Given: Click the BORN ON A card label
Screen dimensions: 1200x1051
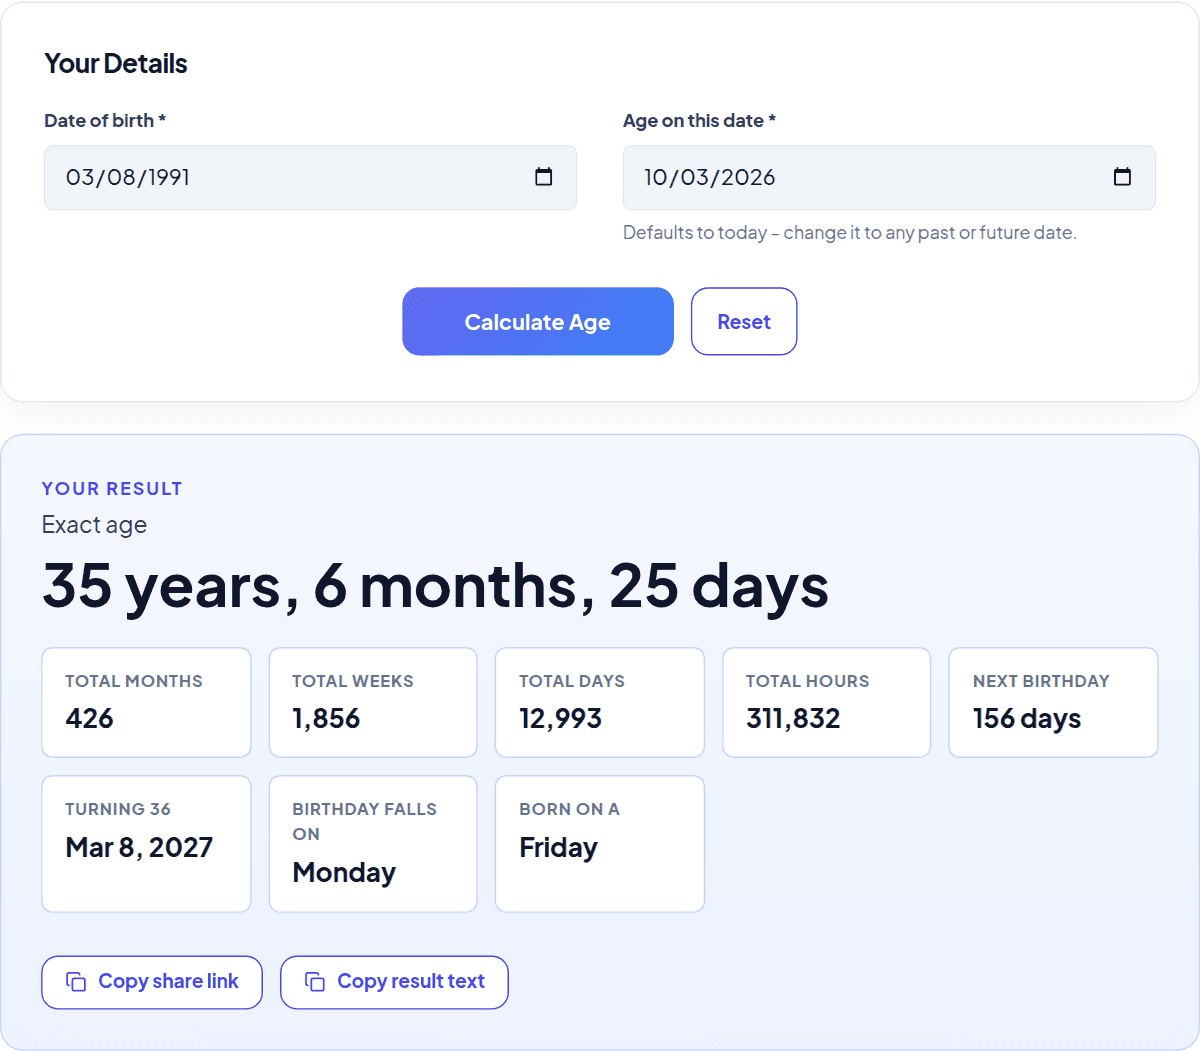Looking at the screenshot, I should [x=569, y=809].
